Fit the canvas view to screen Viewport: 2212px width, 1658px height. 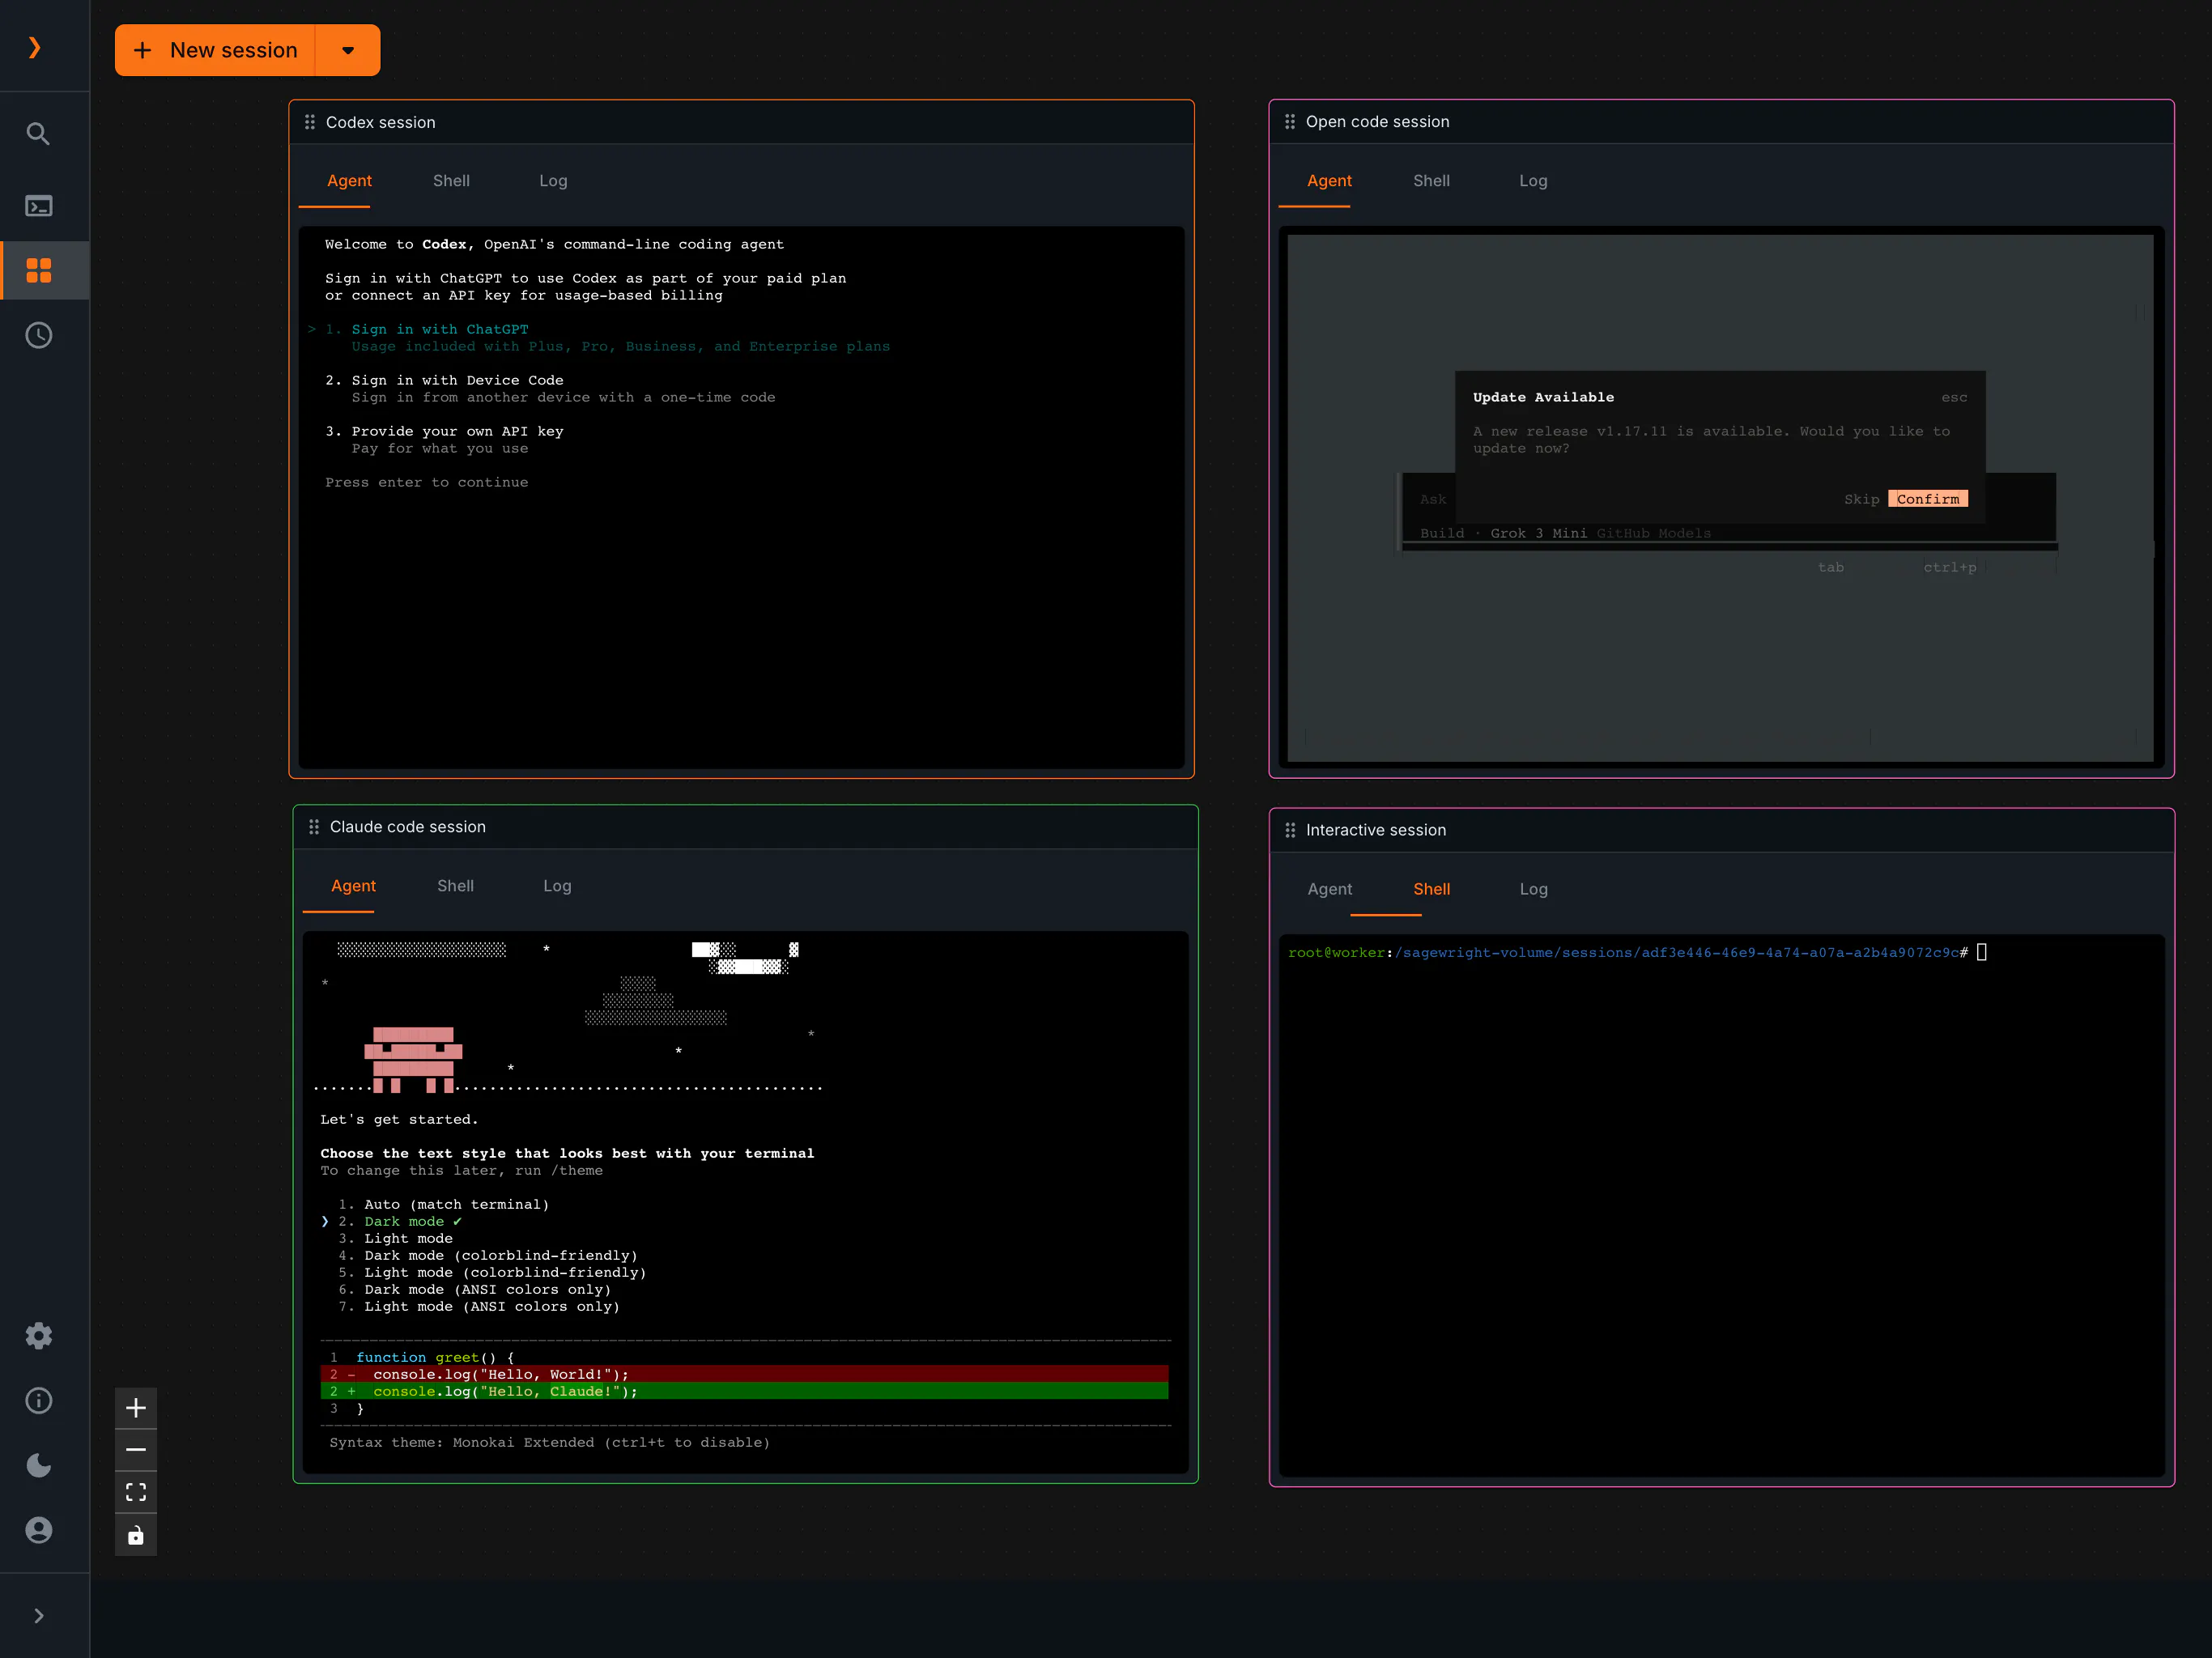[136, 1493]
